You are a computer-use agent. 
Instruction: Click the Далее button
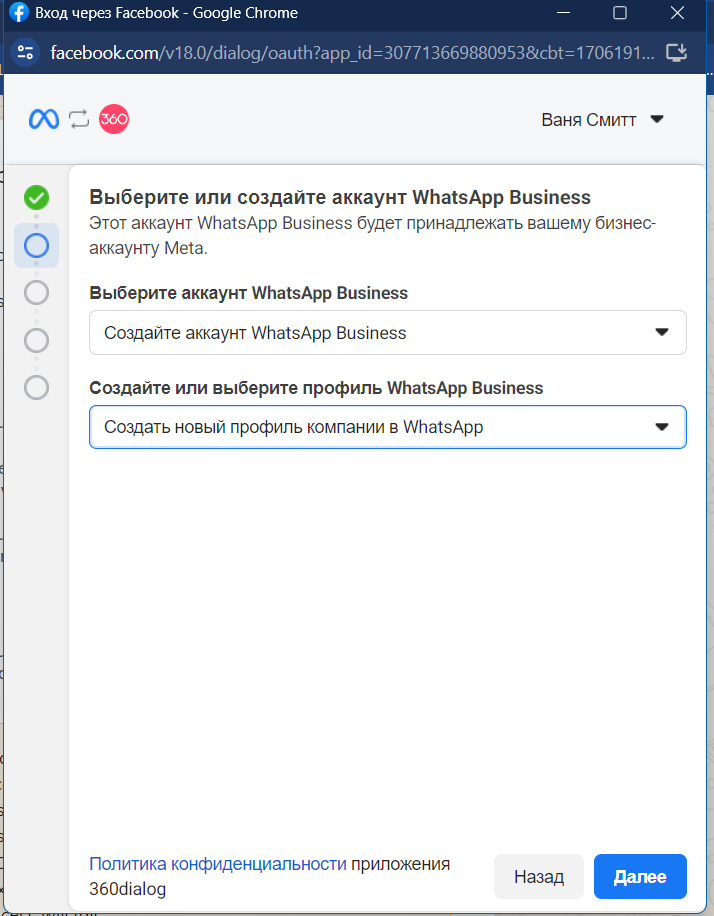tap(640, 876)
